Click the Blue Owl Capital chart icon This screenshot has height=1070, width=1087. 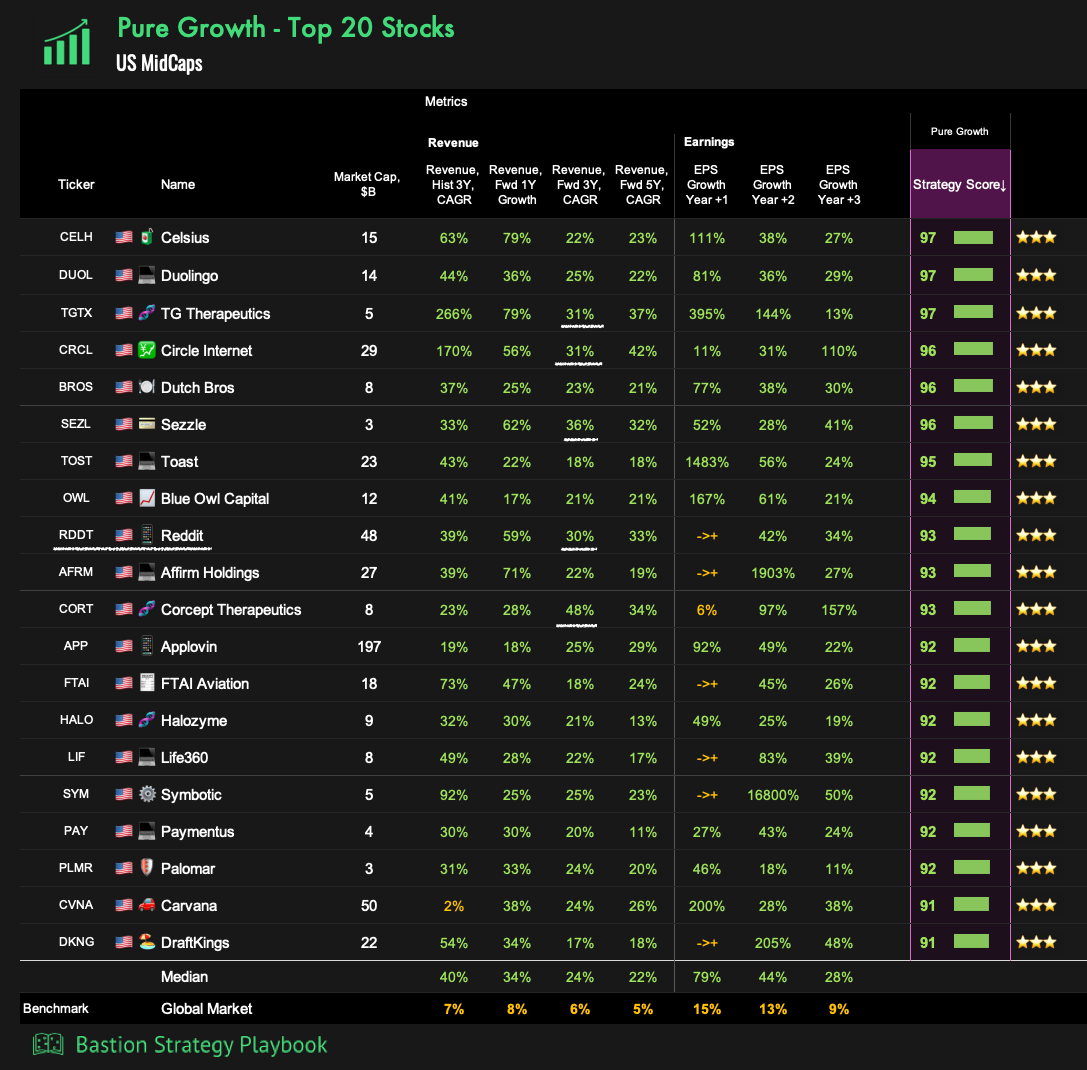click(146, 497)
